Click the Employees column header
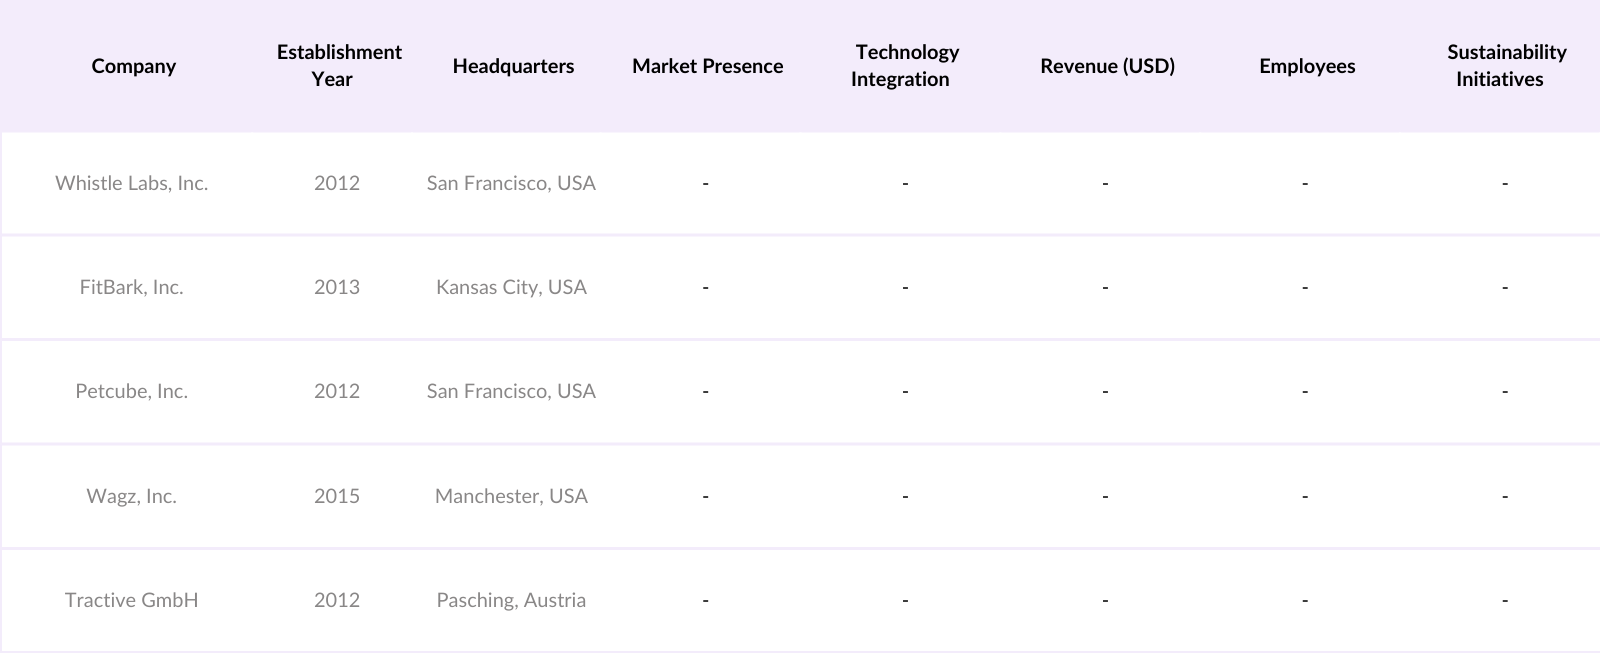 click(x=1307, y=66)
